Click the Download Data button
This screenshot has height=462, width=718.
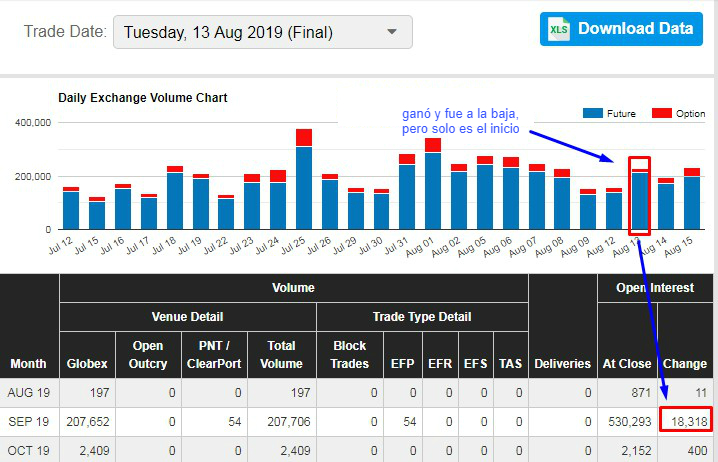tap(621, 29)
